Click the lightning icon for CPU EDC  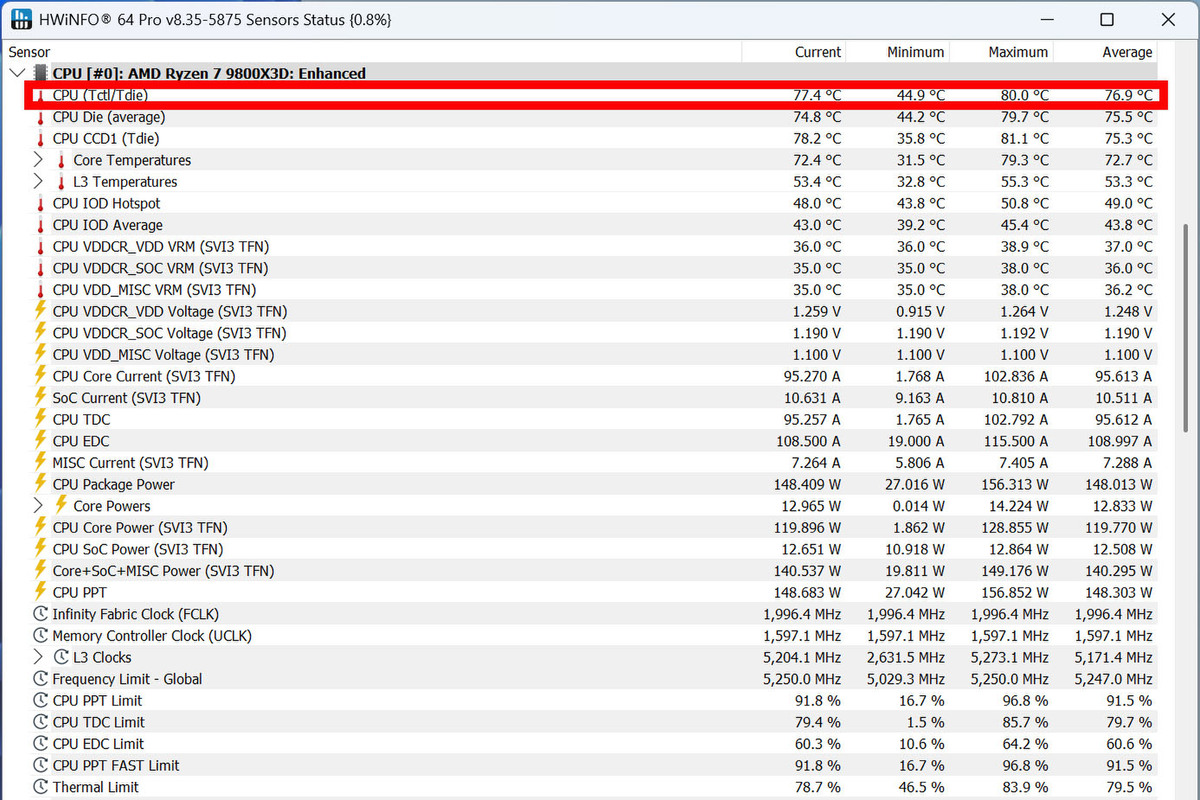[41, 441]
